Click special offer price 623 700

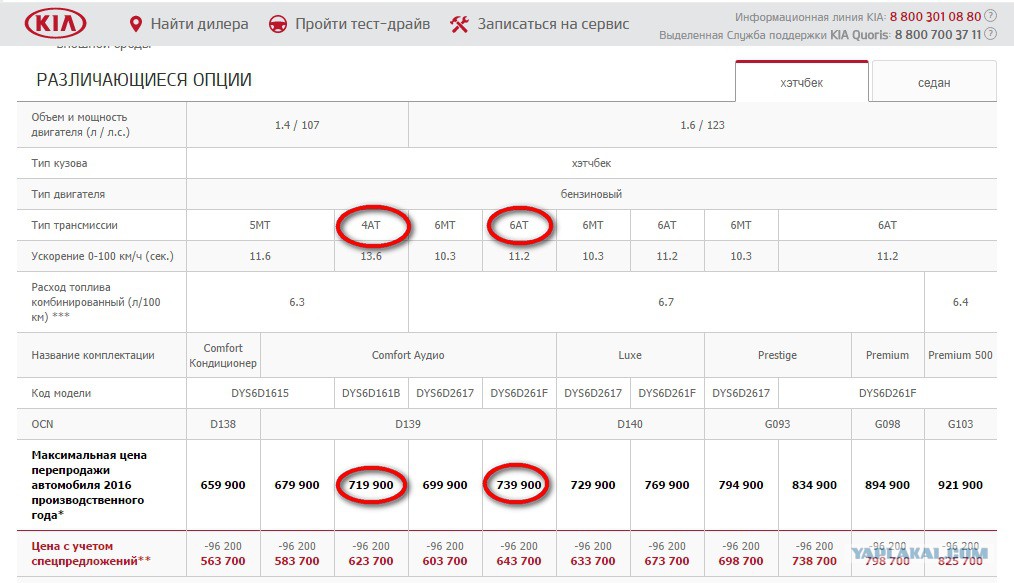pyautogui.click(x=371, y=561)
